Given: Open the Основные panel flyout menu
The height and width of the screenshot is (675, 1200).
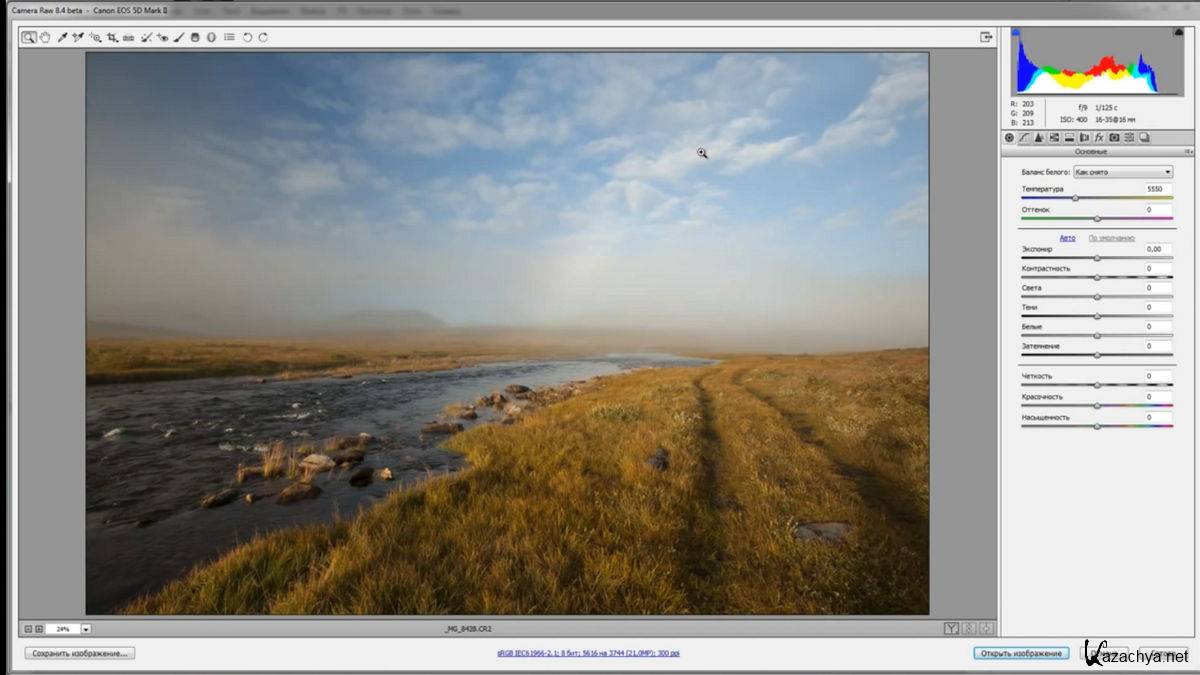Looking at the screenshot, I should tap(1188, 152).
